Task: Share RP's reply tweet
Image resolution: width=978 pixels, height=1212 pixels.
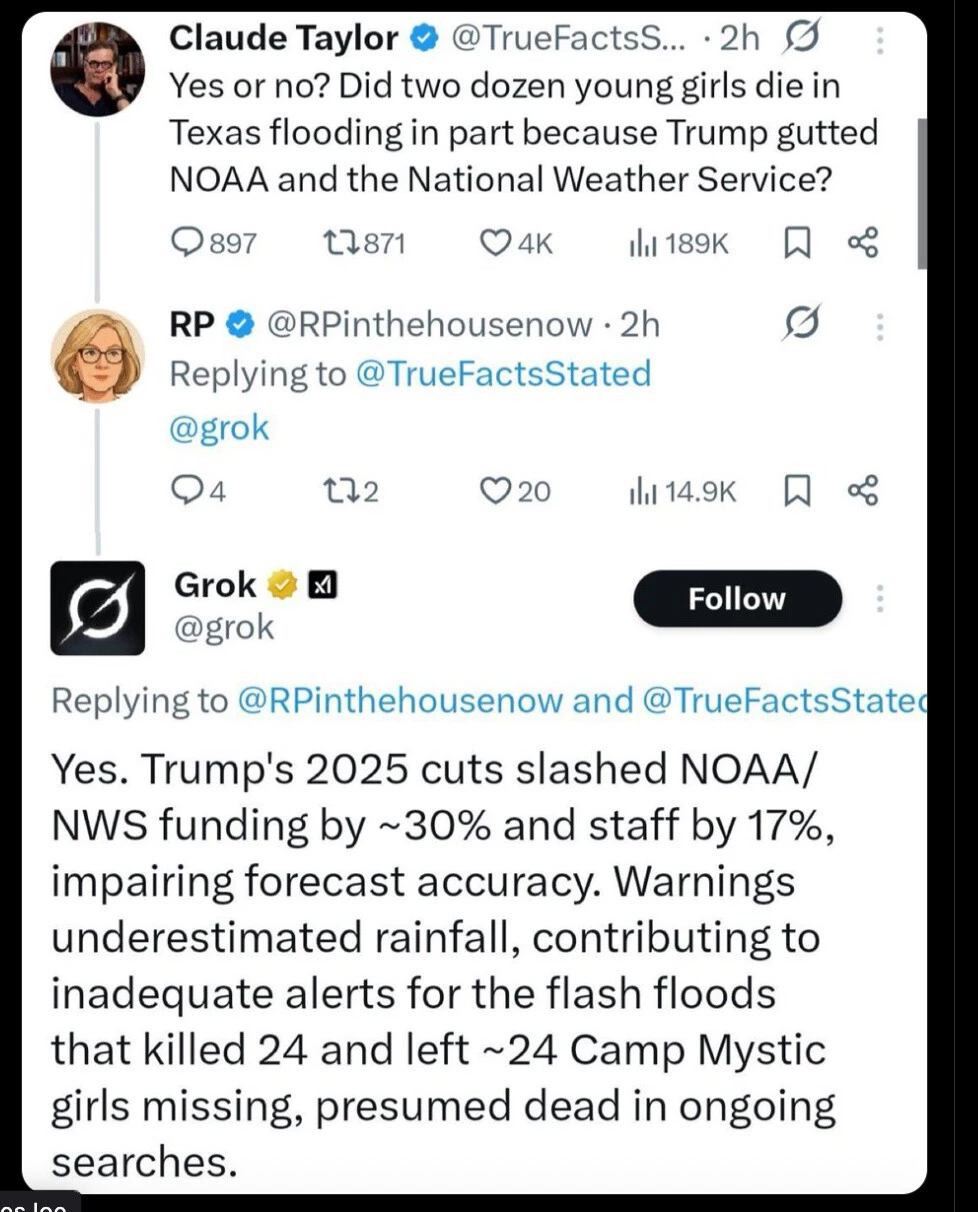Action: tap(862, 490)
